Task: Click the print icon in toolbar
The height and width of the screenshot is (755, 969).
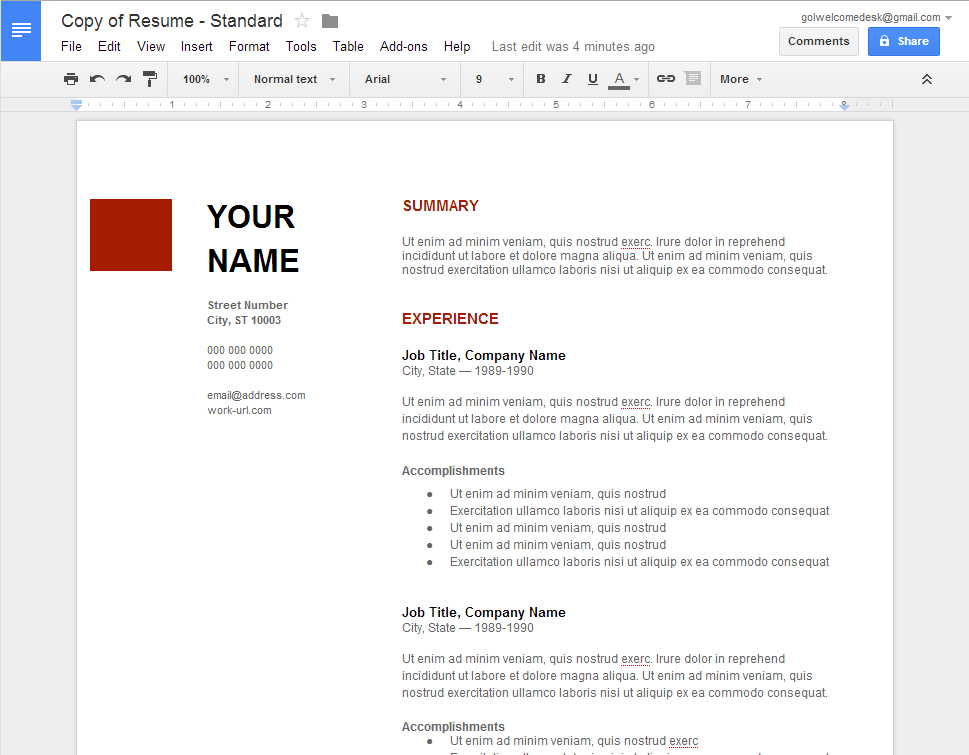Action: coord(70,79)
